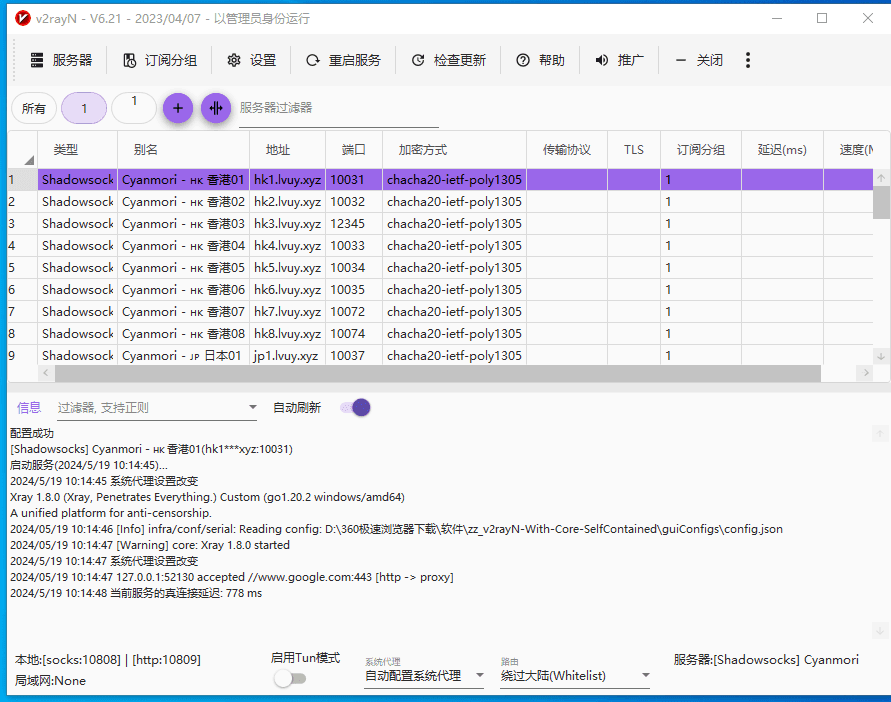Click the 订阅分组 subscription group icon
The image size is (891, 702).
[128, 59]
